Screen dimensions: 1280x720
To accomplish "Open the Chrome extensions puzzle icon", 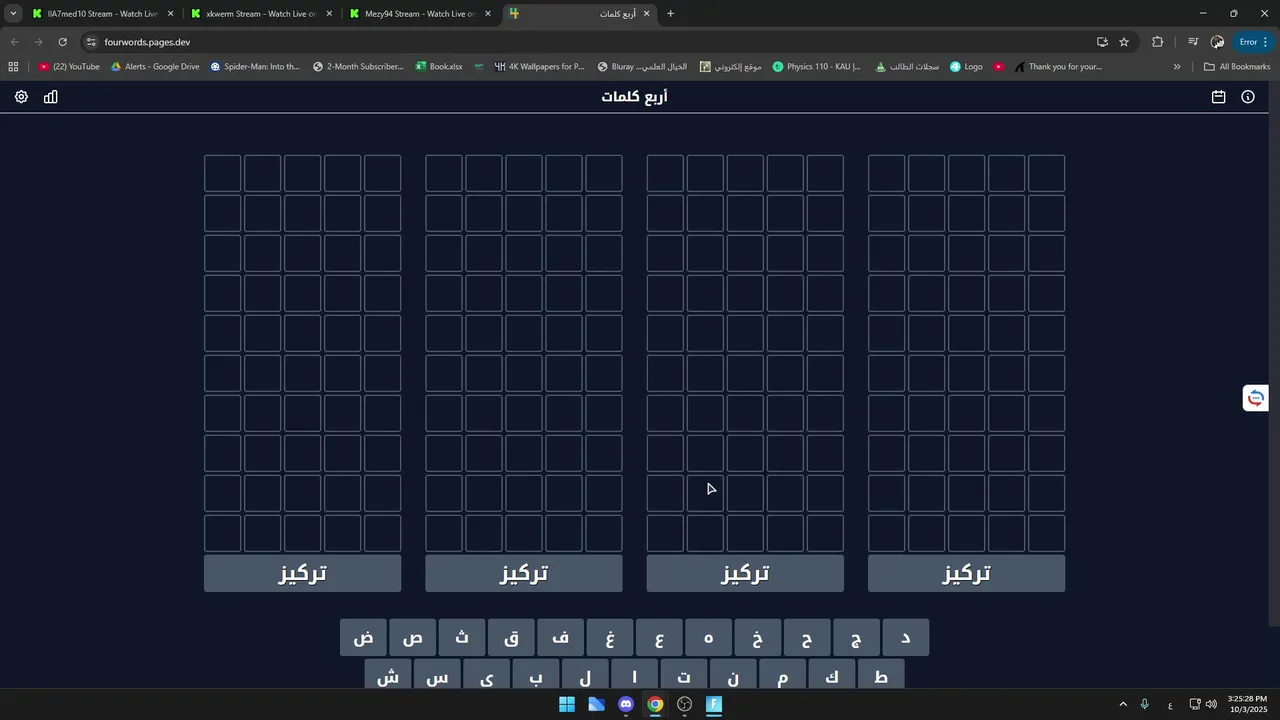I will point(1158,42).
